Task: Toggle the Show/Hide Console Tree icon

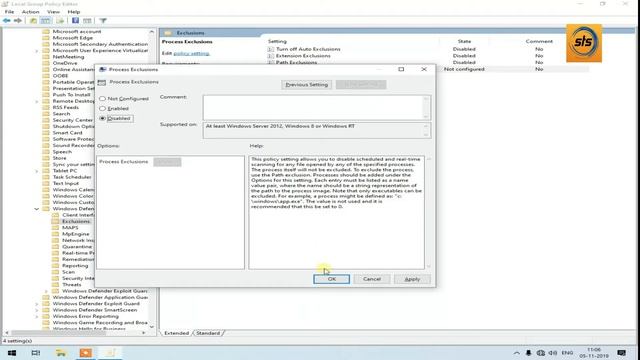Action: point(46,20)
